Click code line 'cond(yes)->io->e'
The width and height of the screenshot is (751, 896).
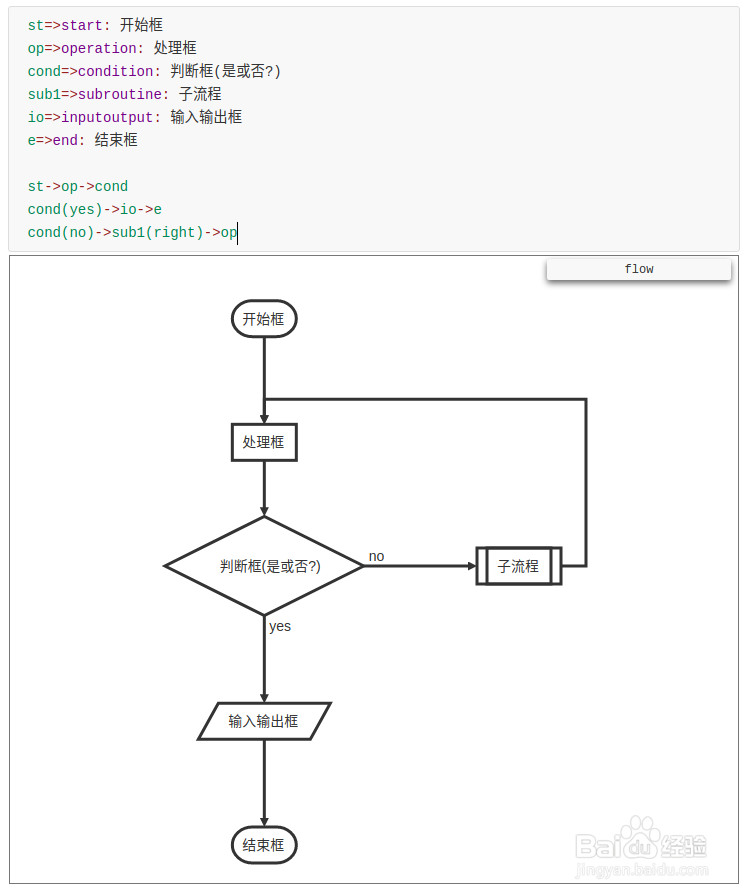pos(95,209)
